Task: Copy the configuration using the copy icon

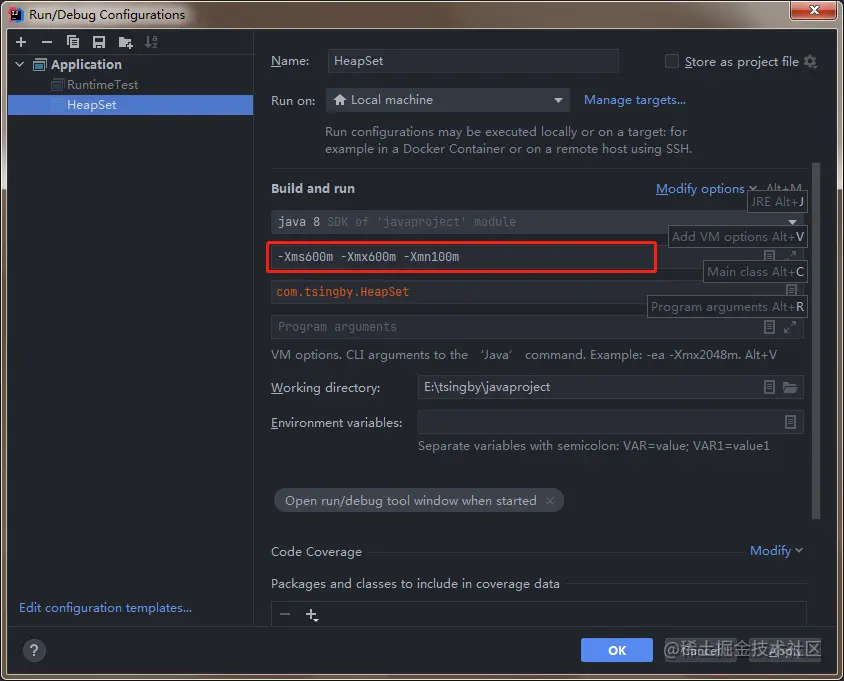Action: (x=73, y=42)
